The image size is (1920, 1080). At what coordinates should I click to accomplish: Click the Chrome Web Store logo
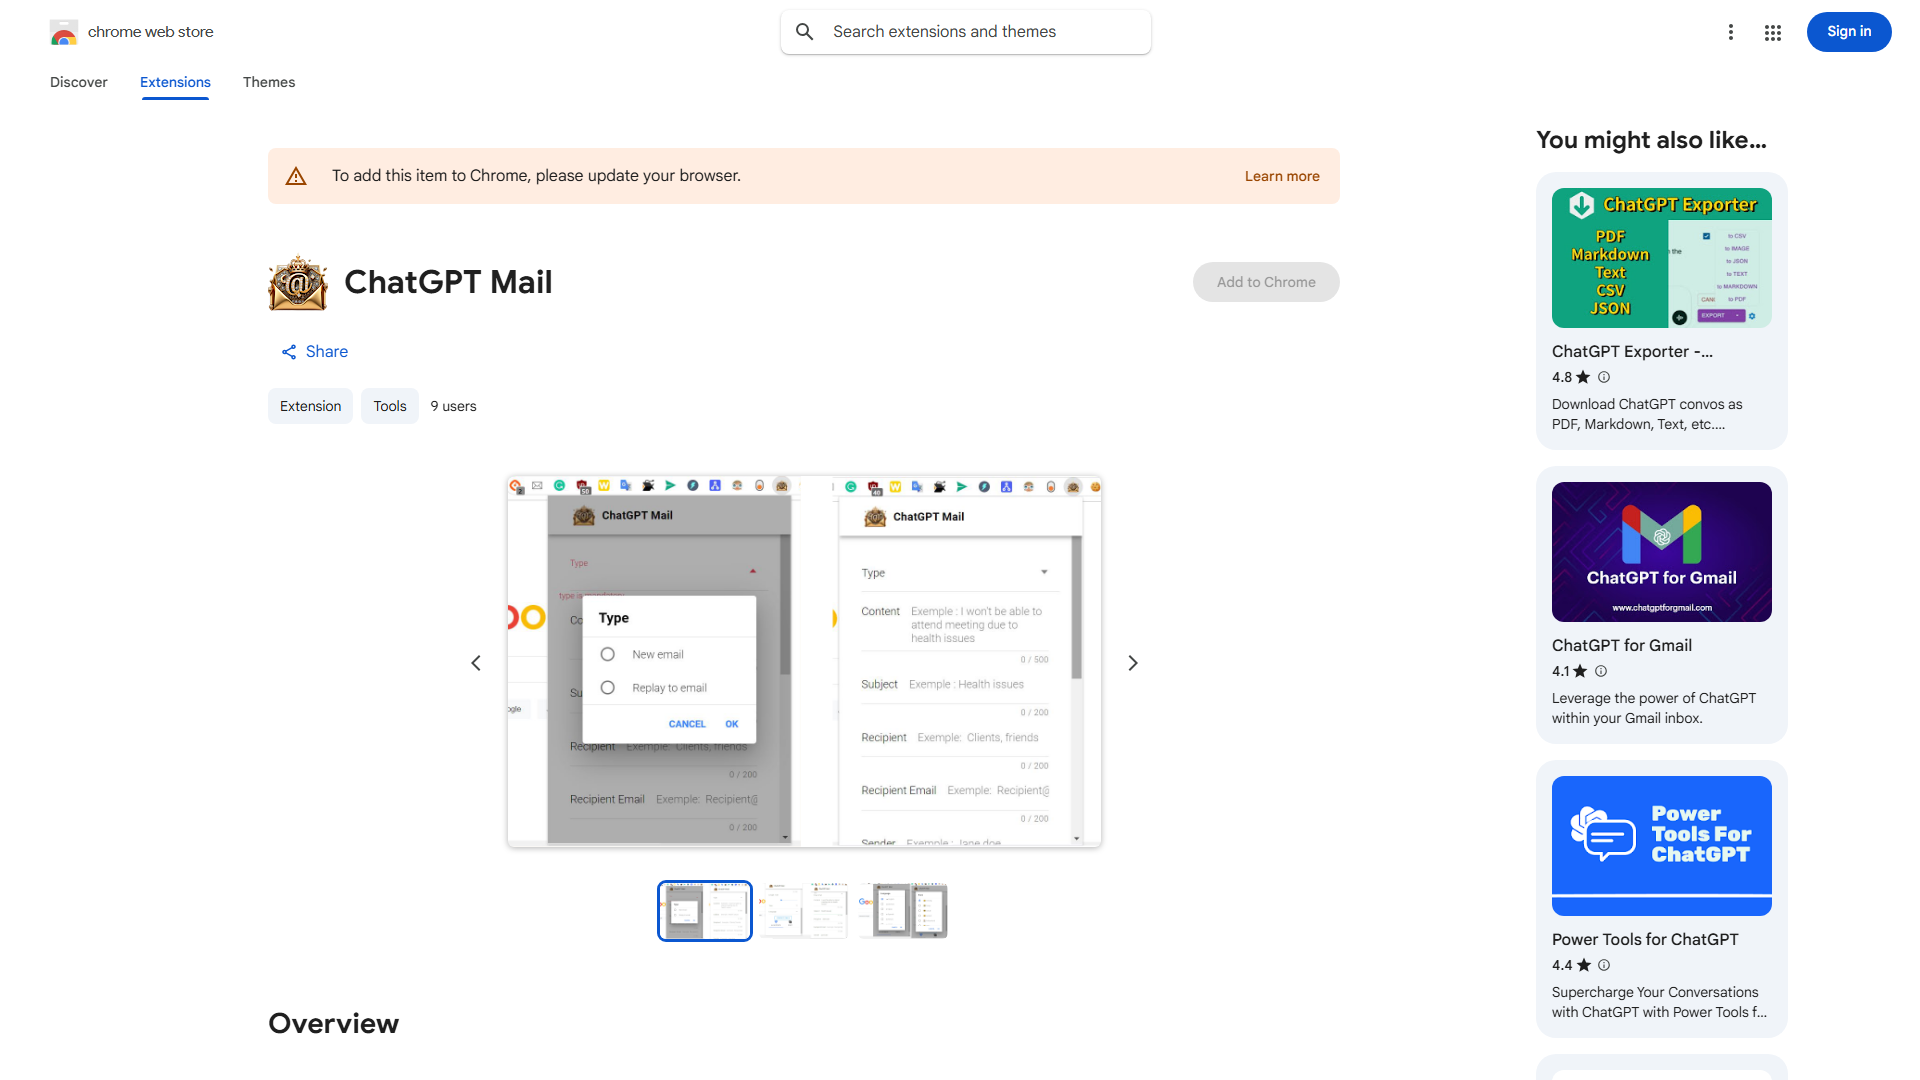pos(64,32)
